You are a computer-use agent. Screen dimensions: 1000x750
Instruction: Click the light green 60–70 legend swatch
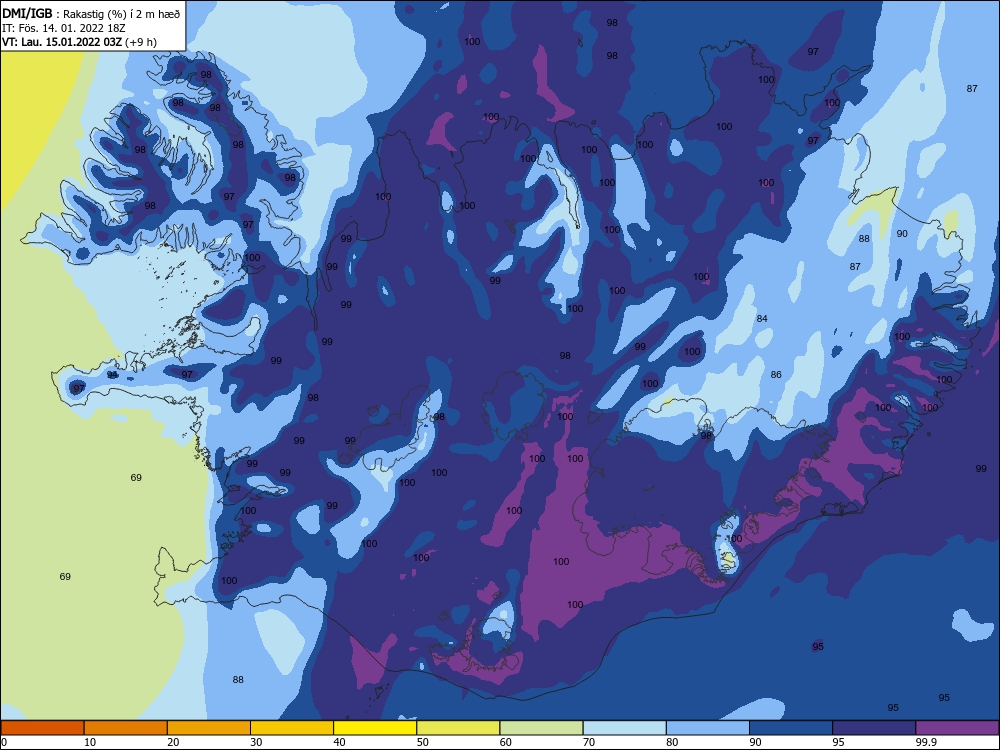tap(541, 728)
